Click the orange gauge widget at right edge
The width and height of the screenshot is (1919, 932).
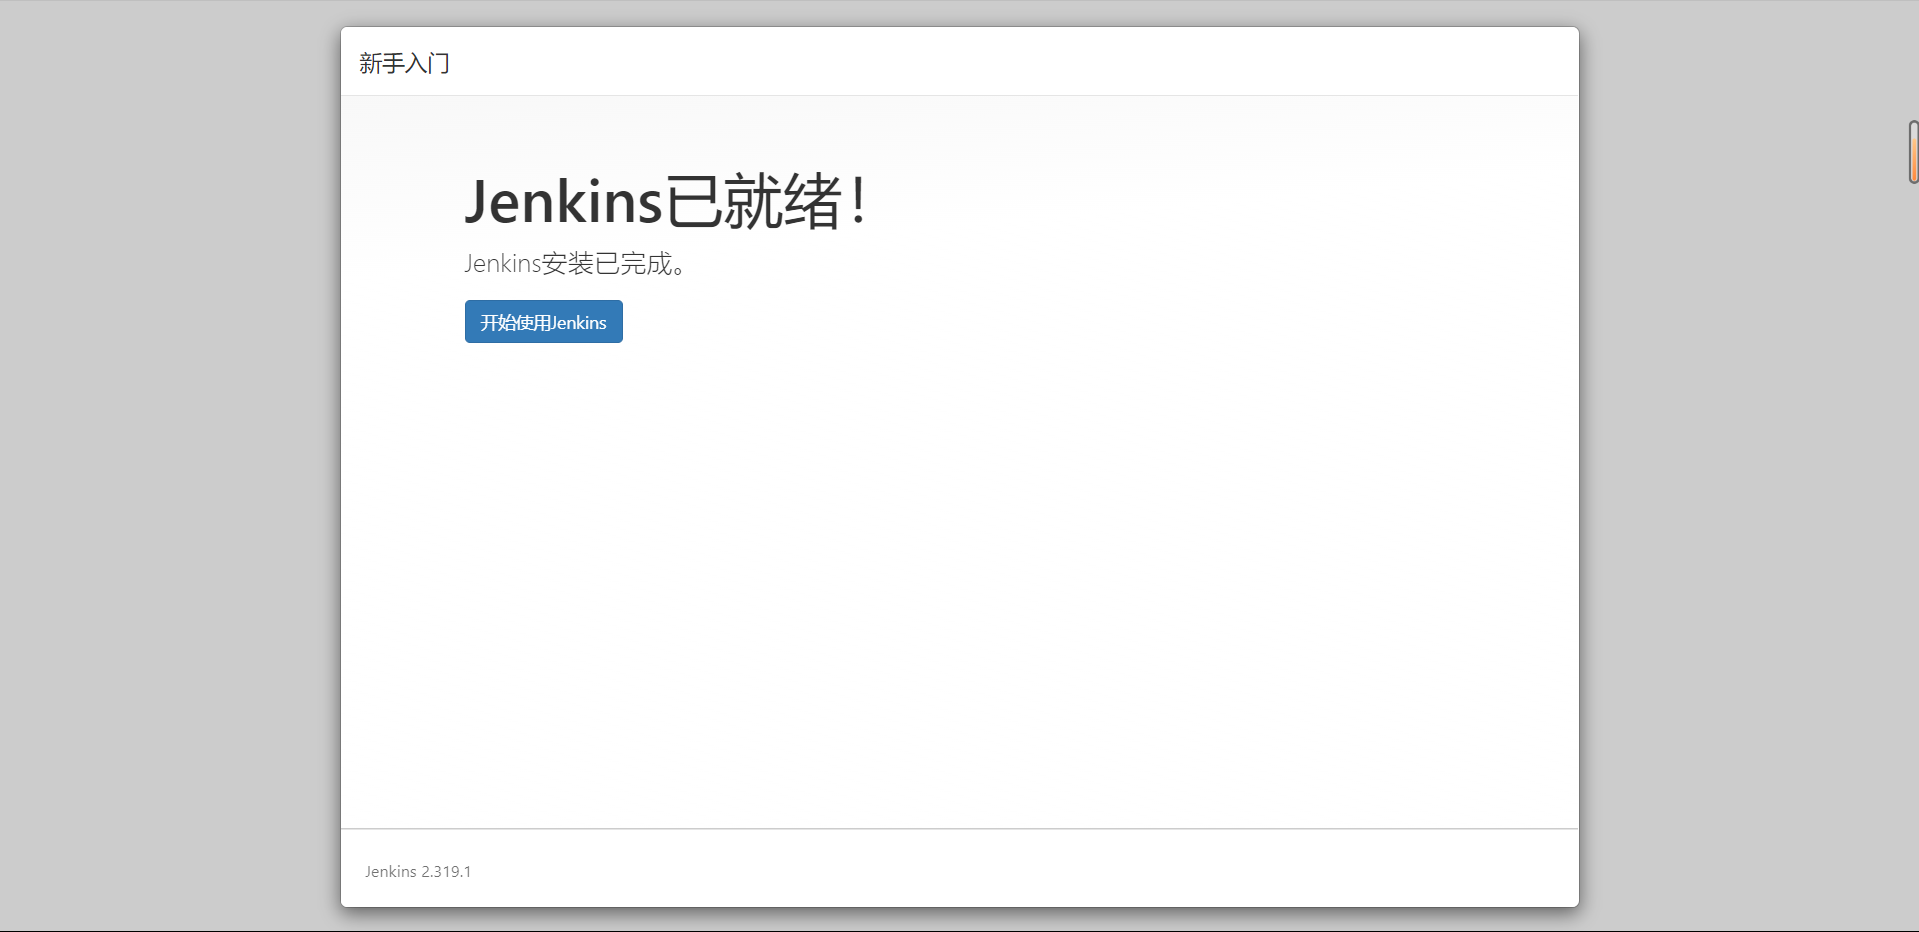point(1912,152)
